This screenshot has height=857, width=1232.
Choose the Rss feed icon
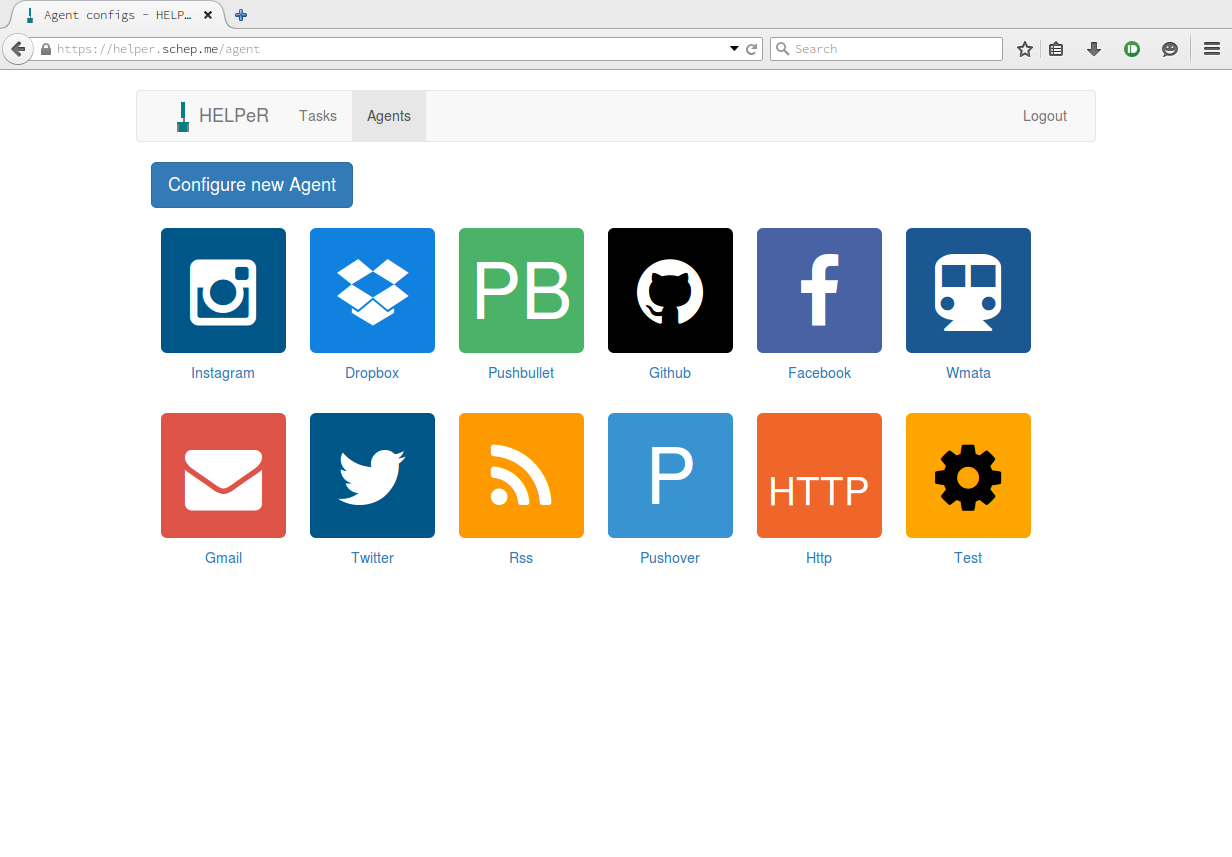coord(521,476)
